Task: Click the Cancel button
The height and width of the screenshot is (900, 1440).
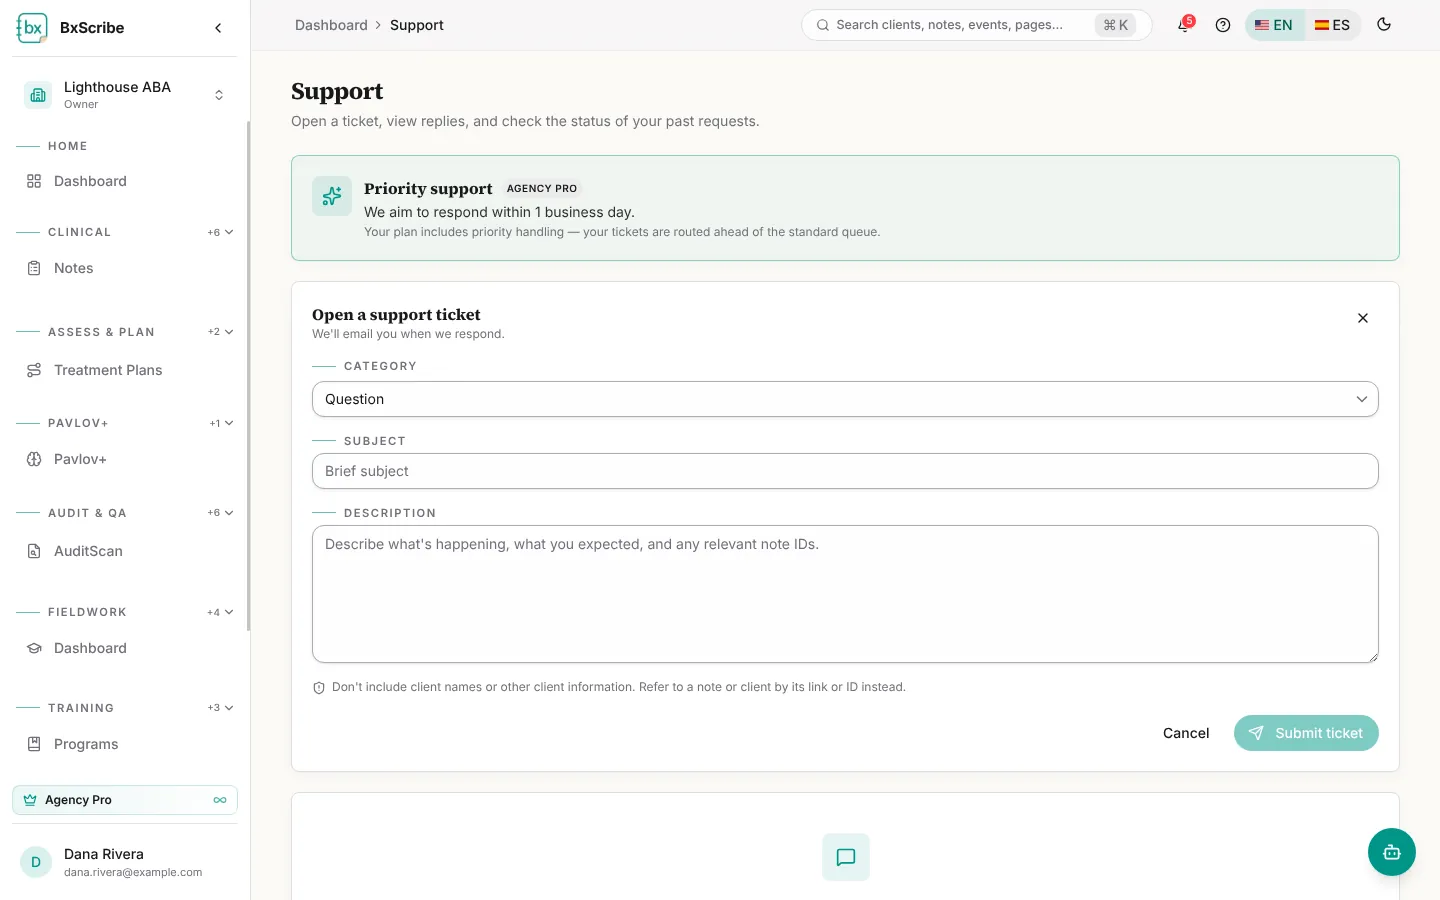Action: coord(1186,733)
